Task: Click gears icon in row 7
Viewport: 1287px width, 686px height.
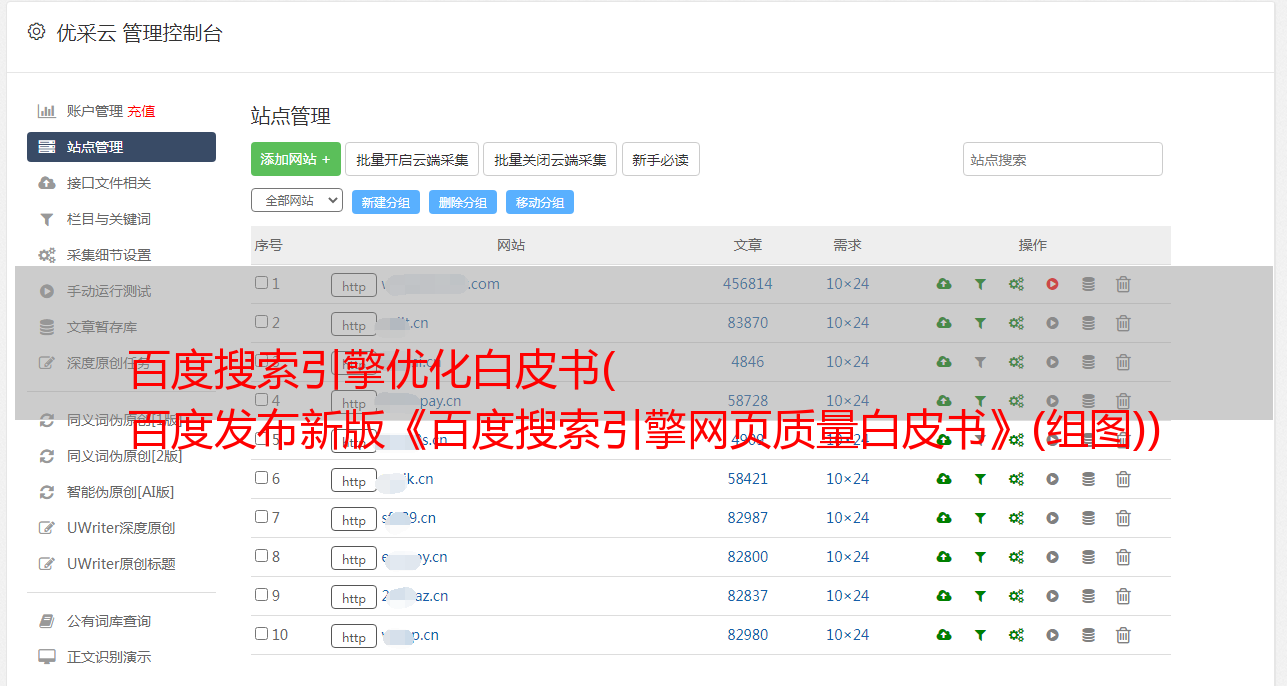Action: click(1016, 518)
